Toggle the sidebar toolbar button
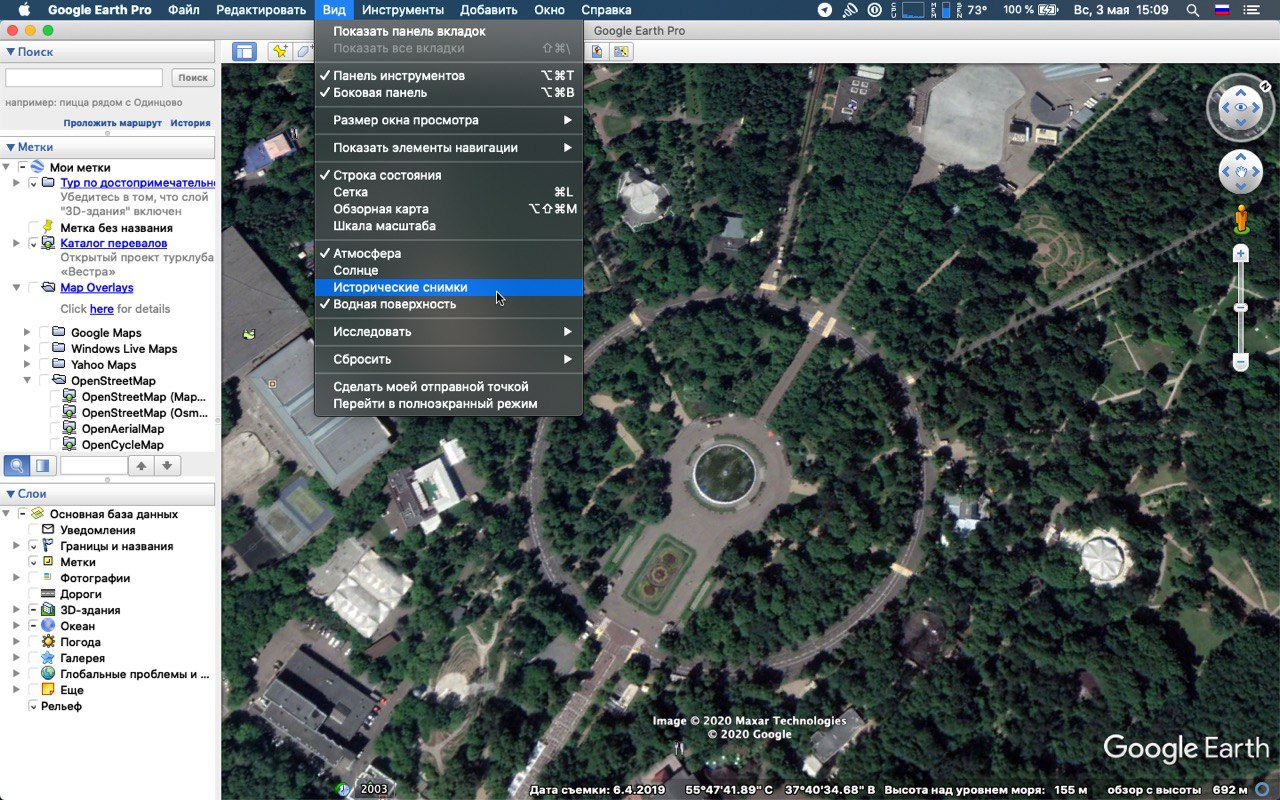1280x800 pixels. tap(244, 51)
